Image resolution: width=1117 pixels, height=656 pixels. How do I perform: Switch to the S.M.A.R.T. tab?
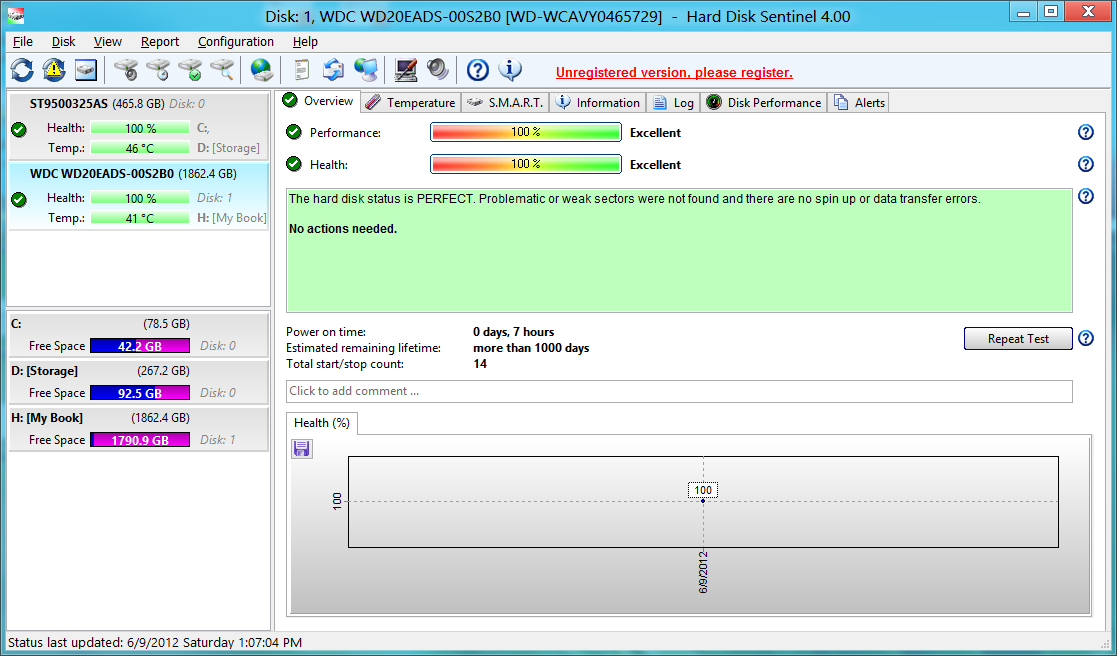[504, 103]
